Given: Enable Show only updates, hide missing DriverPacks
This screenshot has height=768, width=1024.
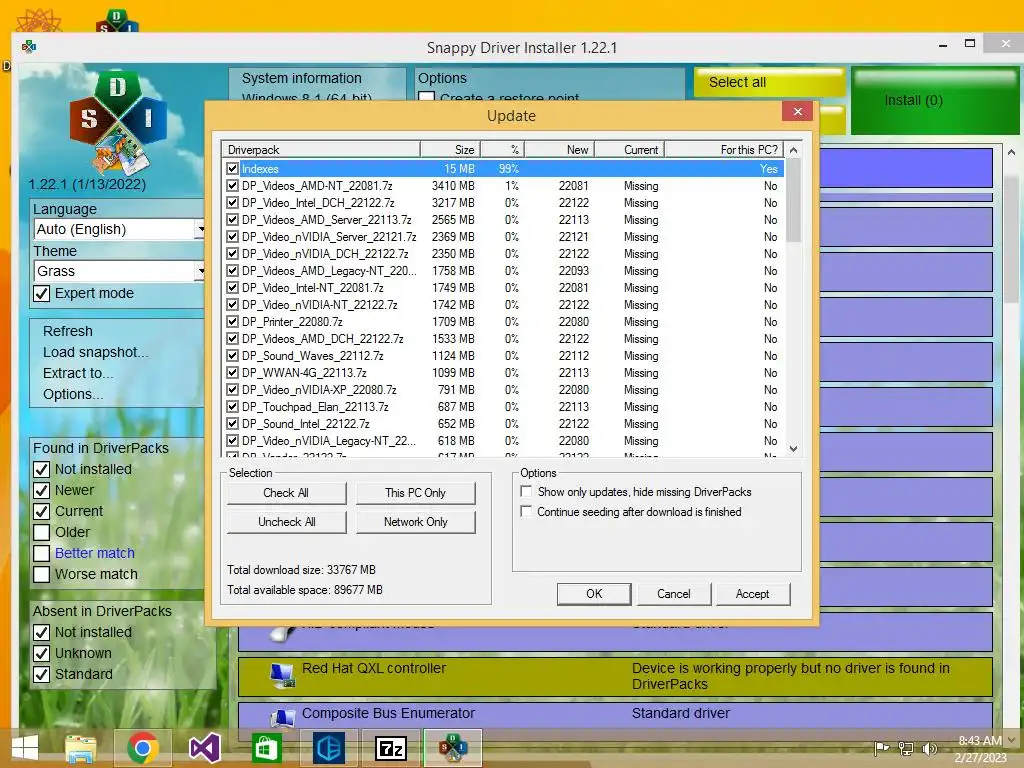Looking at the screenshot, I should (526, 491).
